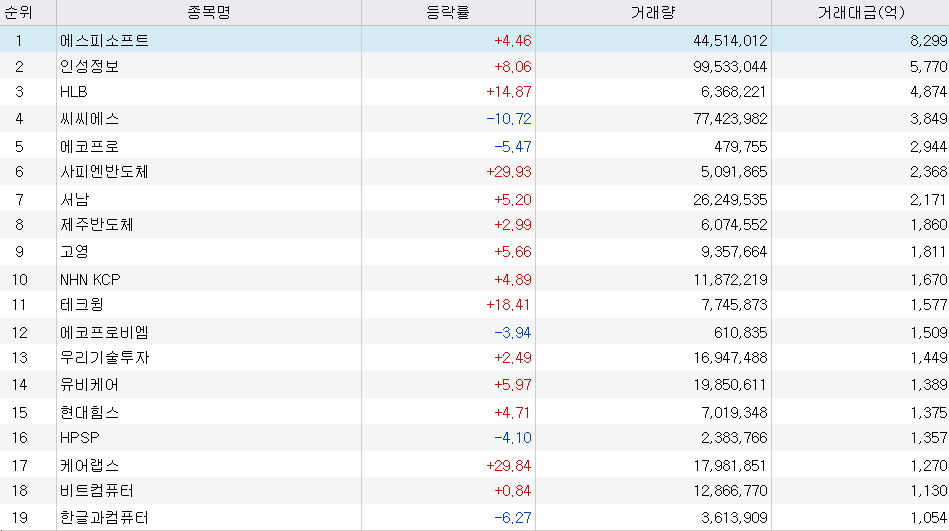
Task: Select the 사피엔반도체 stock name
Action: point(104,172)
